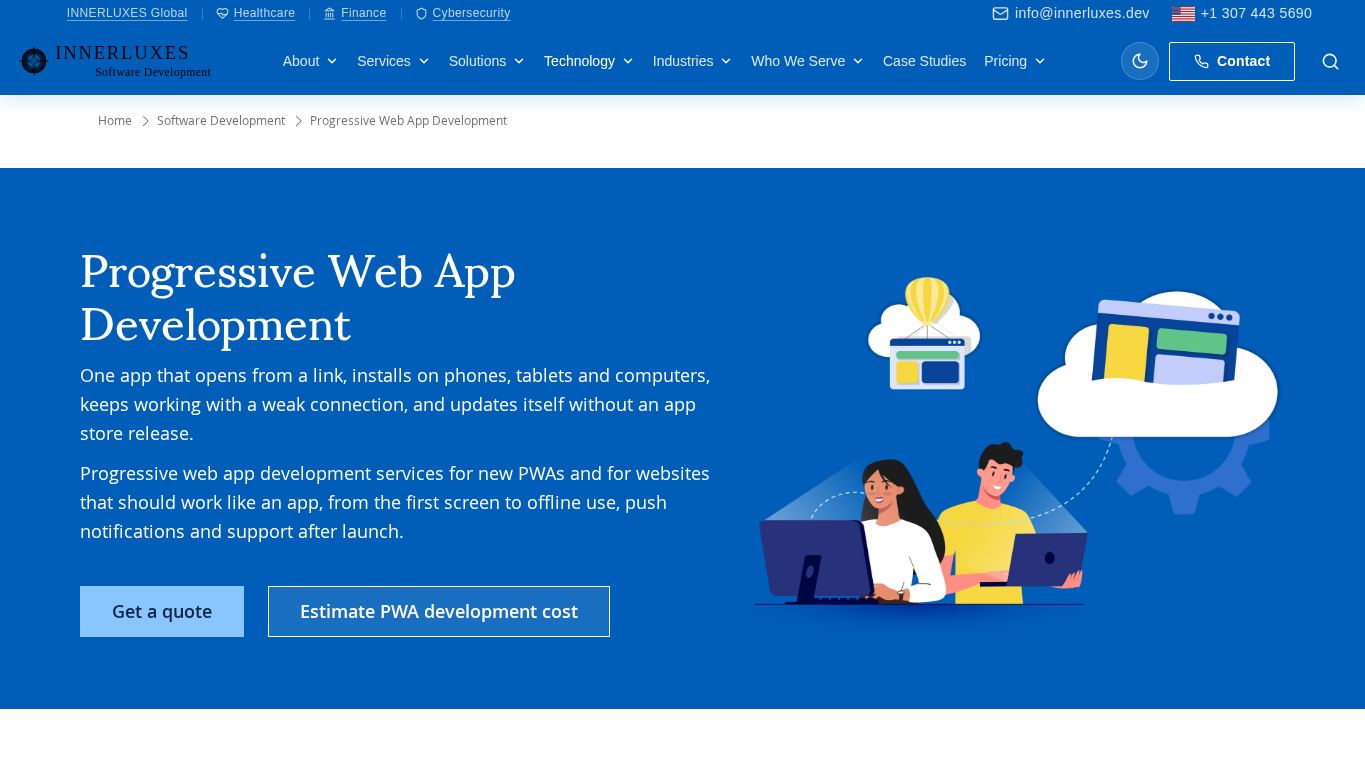This screenshot has width=1365, height=768.
Task: Expand the Pricing dropdown chevron
Action: (x=1040, y=61)
